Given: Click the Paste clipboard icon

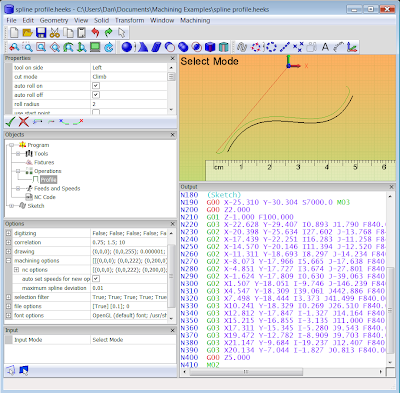Looking at the screenshot, I should (x=82, y=33).
